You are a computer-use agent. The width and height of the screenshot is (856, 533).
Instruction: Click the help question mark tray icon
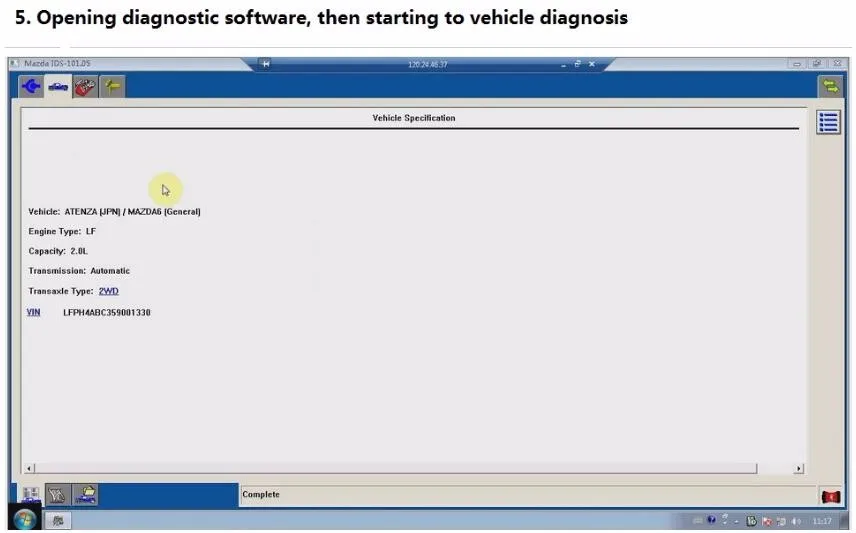[x=711, y=520]
